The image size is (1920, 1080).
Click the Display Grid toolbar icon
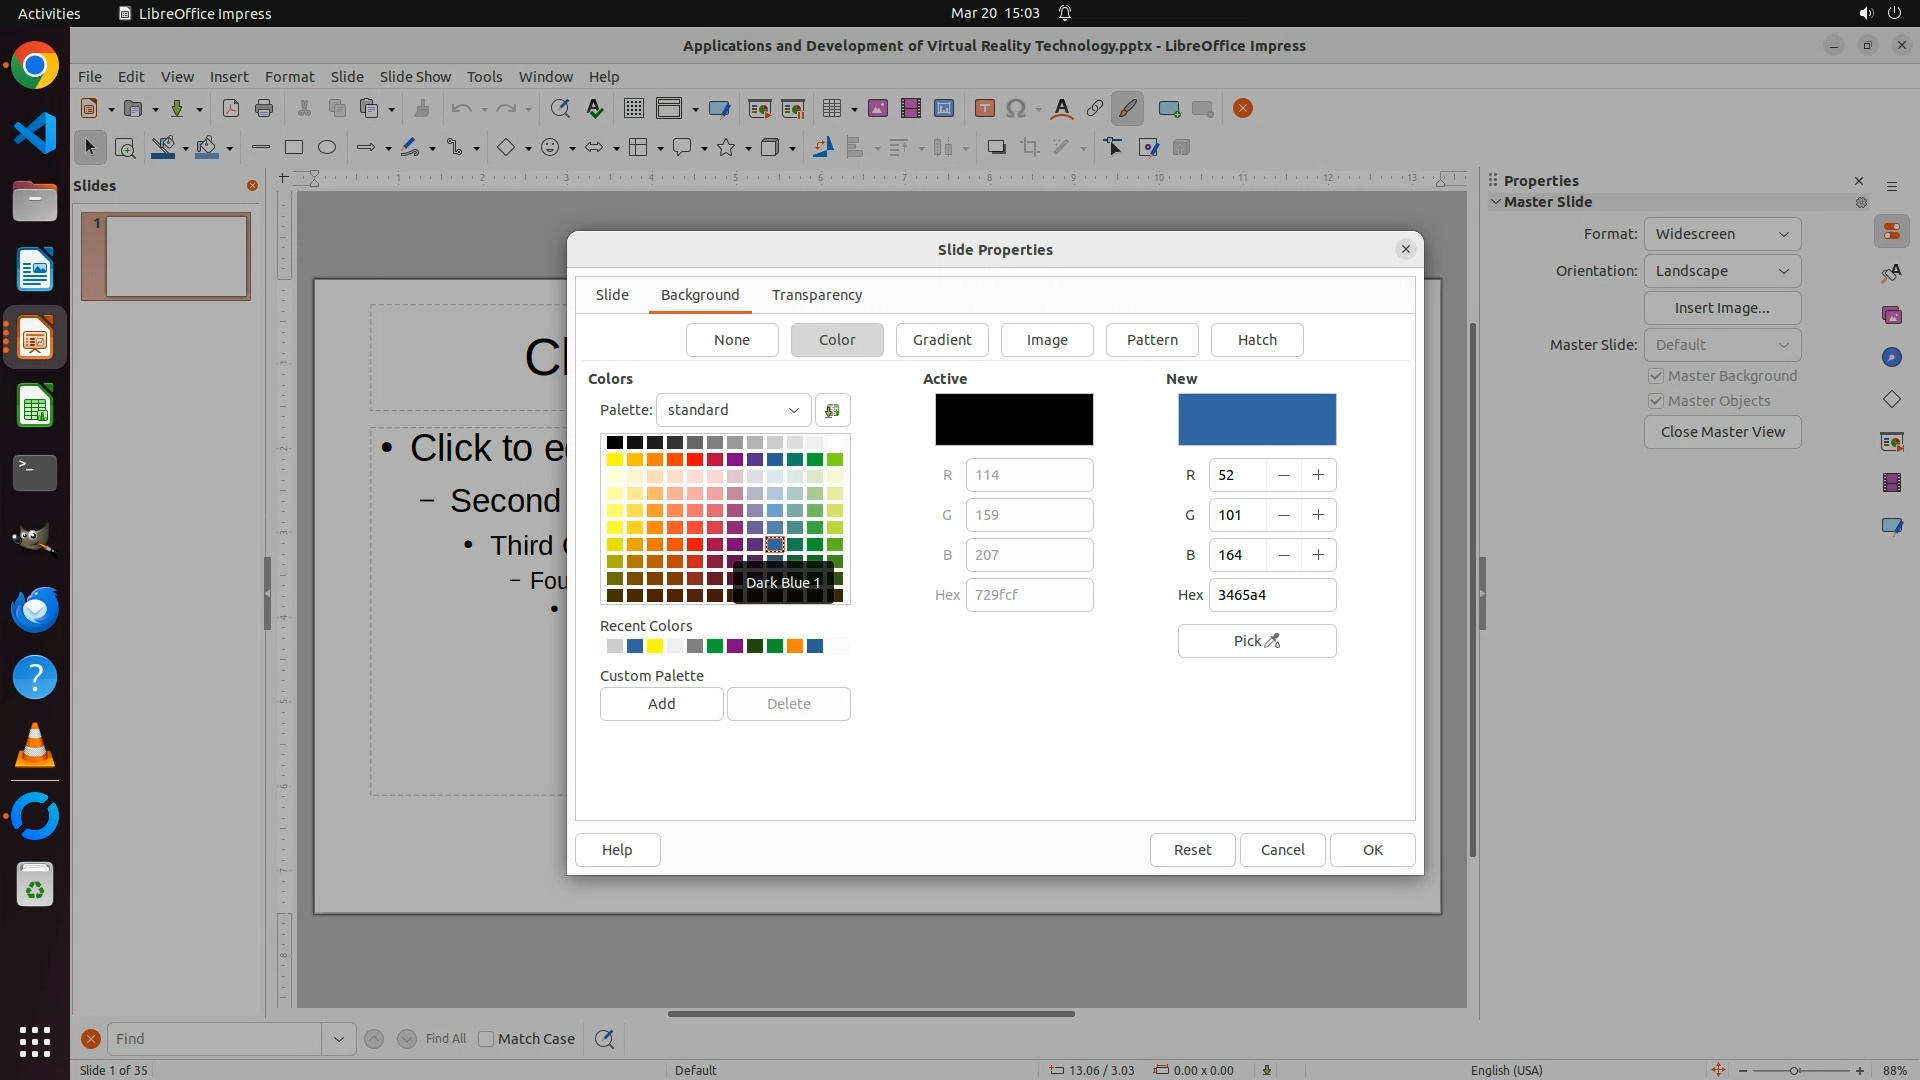pyautogui.click(x=633, y=109)
